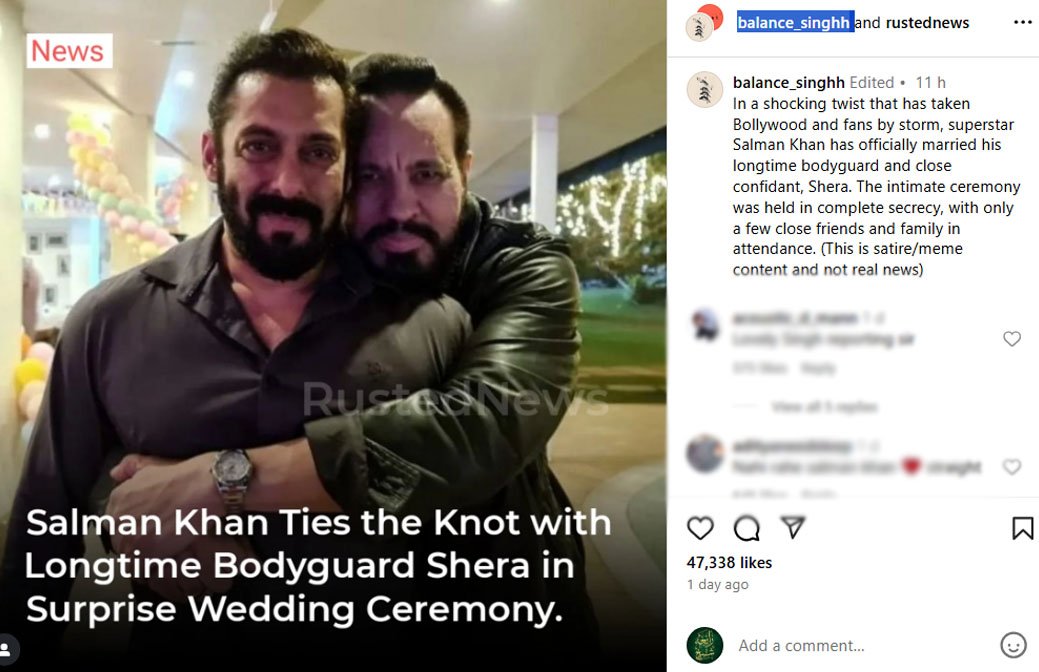Open the first commenter's profile picture
This screenshot has width=1039, height=672.
704,325
